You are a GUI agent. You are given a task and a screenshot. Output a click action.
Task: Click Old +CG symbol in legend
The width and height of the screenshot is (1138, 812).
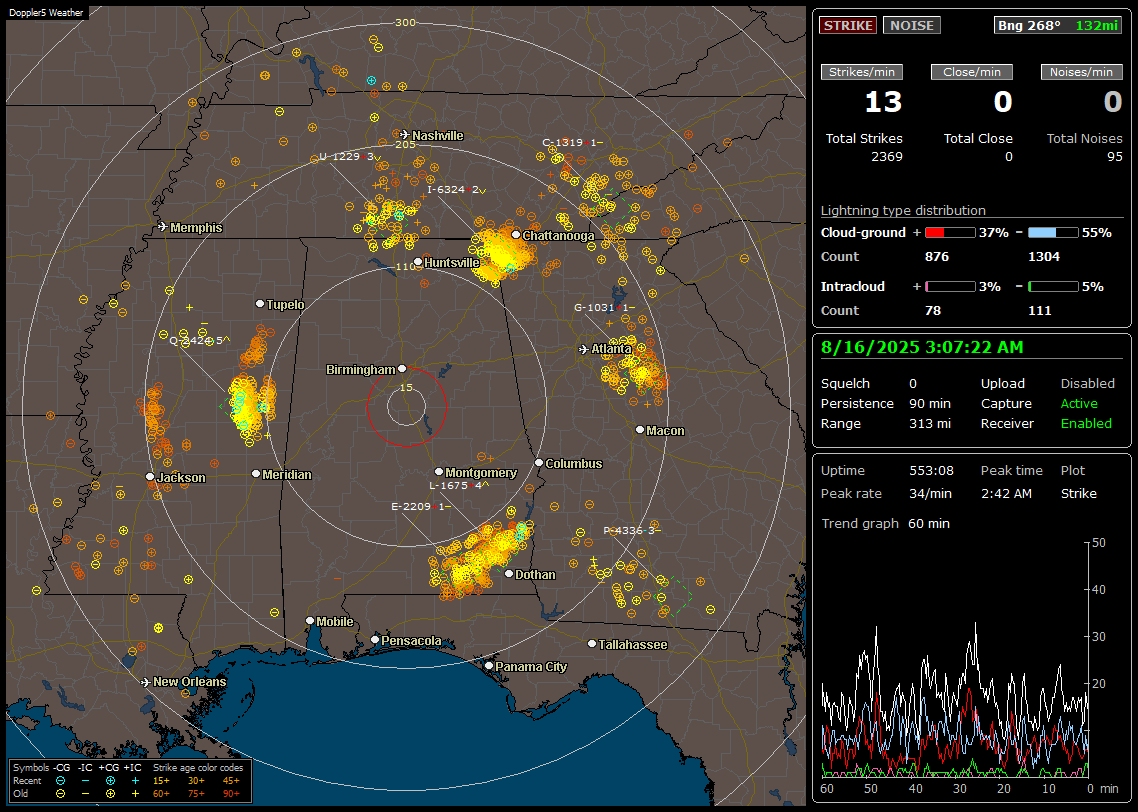(110, 794)
